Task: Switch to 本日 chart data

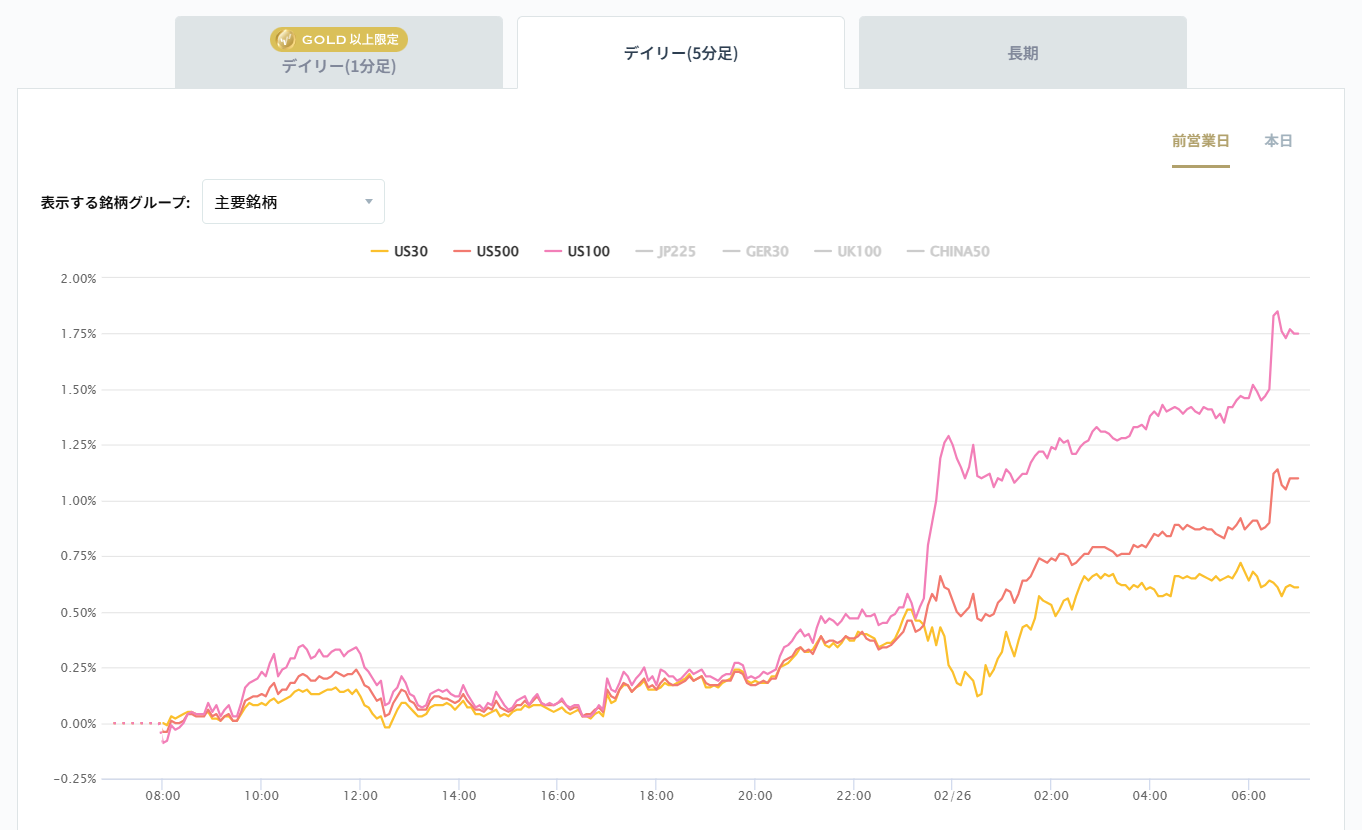Action: (x=1278, y=141)
